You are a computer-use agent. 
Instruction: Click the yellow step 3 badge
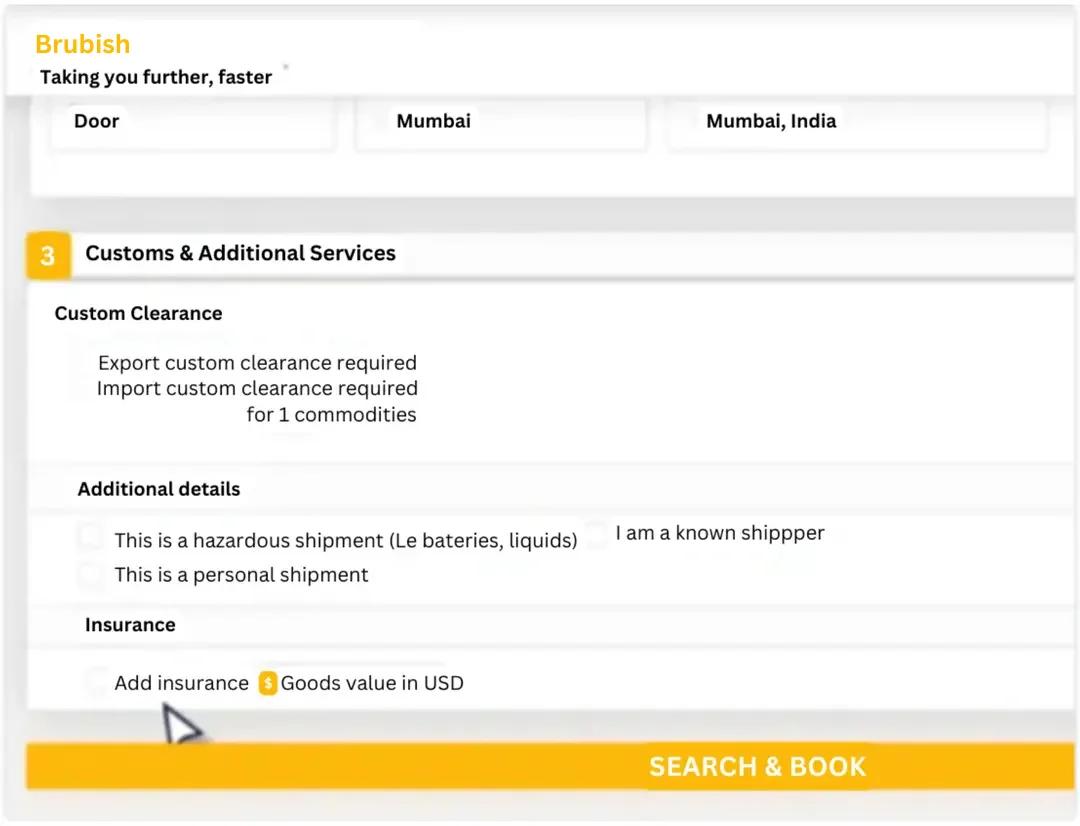47,256
